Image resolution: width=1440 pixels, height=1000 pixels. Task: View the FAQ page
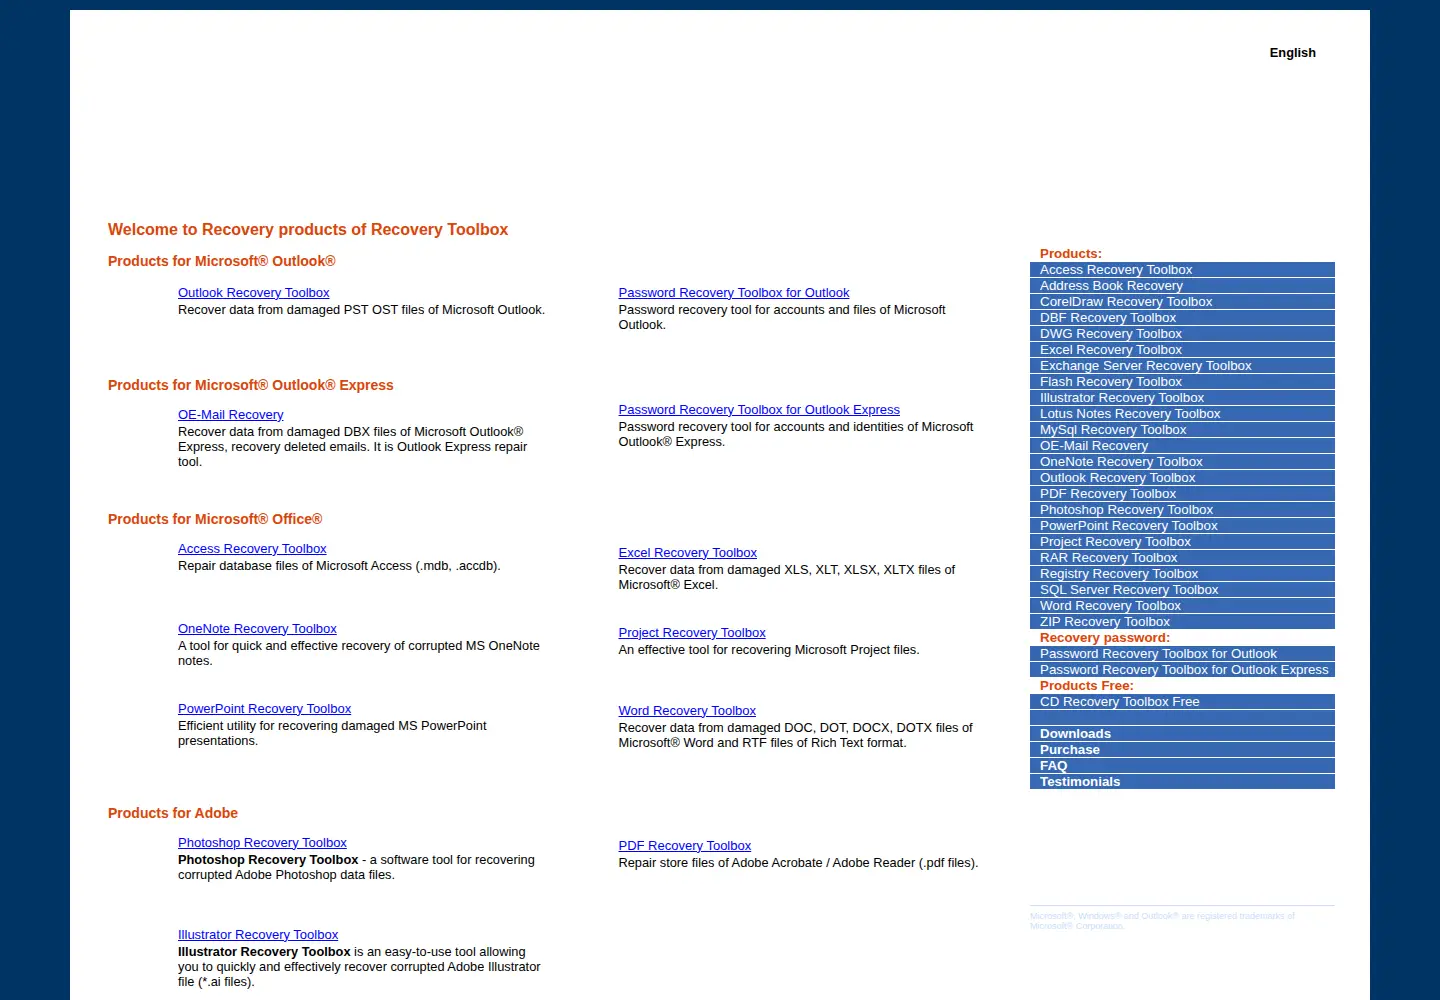(x=1182, y=766)
